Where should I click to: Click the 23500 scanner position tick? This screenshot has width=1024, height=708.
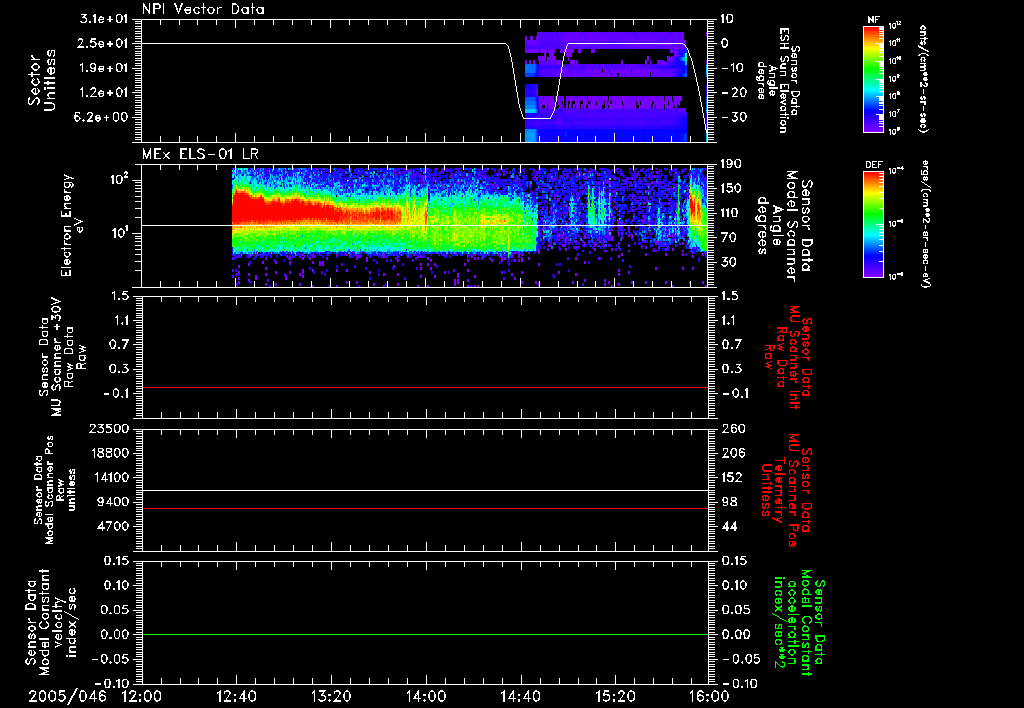click(109, 429)
